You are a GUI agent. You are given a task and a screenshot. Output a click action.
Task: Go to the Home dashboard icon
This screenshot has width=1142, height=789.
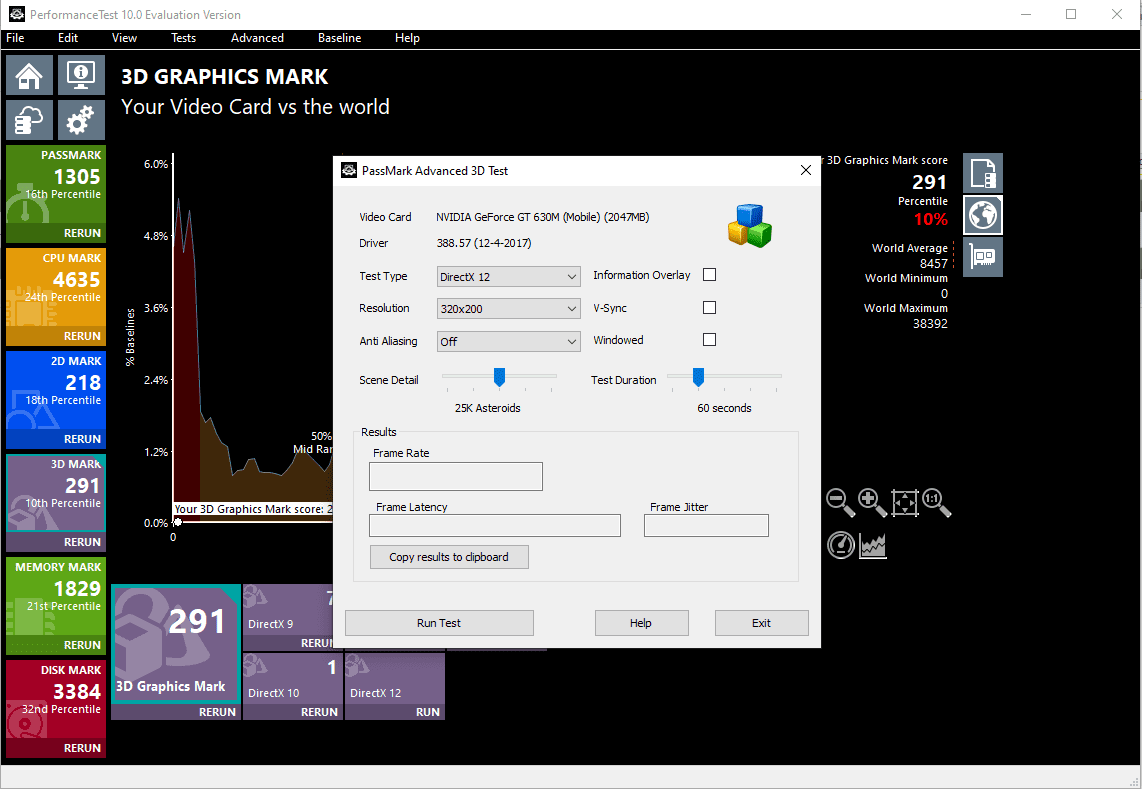coord(30,75)
